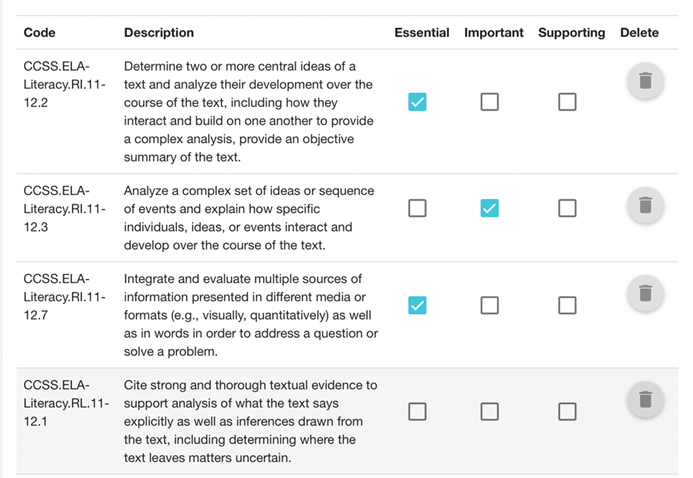693x478 pixels.
Task: Mark RI.11-12.7 as Important
Action: click(489, 305)
